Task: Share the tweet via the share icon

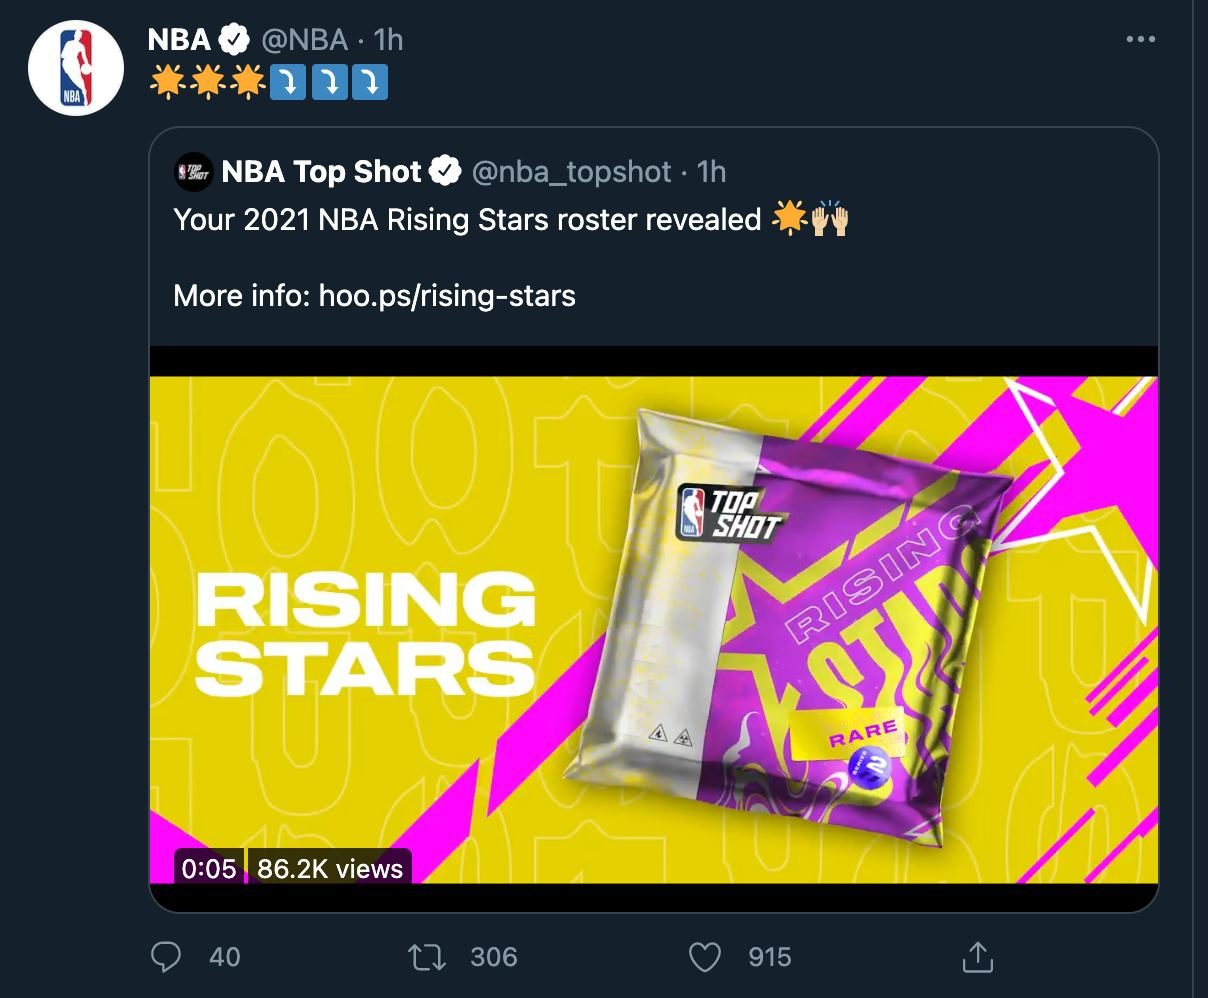Action: [x=975, y=957]
